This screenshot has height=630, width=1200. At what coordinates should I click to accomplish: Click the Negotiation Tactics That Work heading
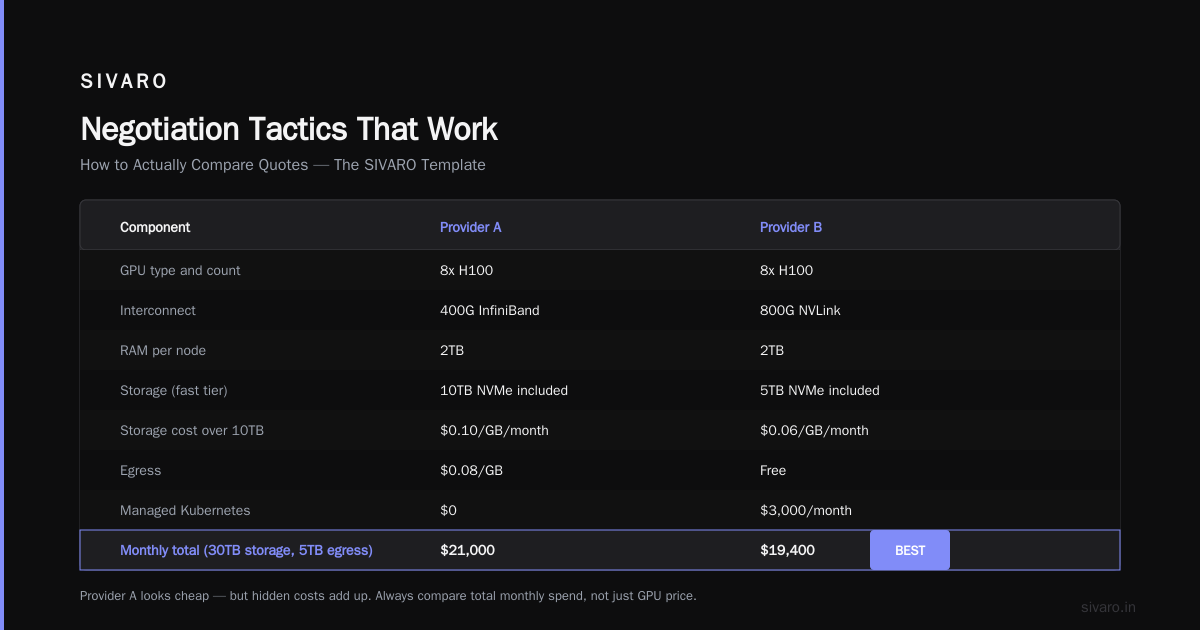click(289, 129)
